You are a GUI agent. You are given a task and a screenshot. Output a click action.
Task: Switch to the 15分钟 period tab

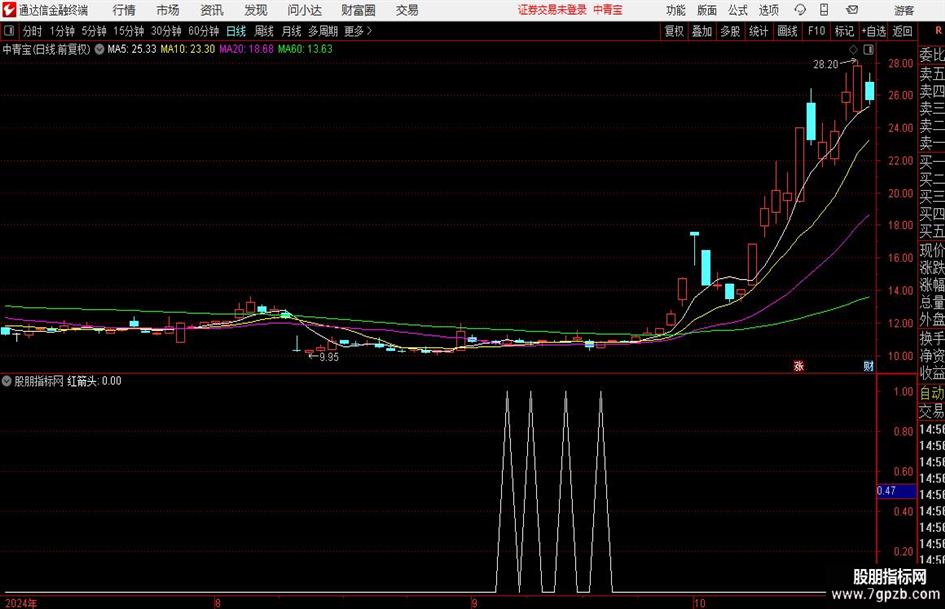(128, 31)
